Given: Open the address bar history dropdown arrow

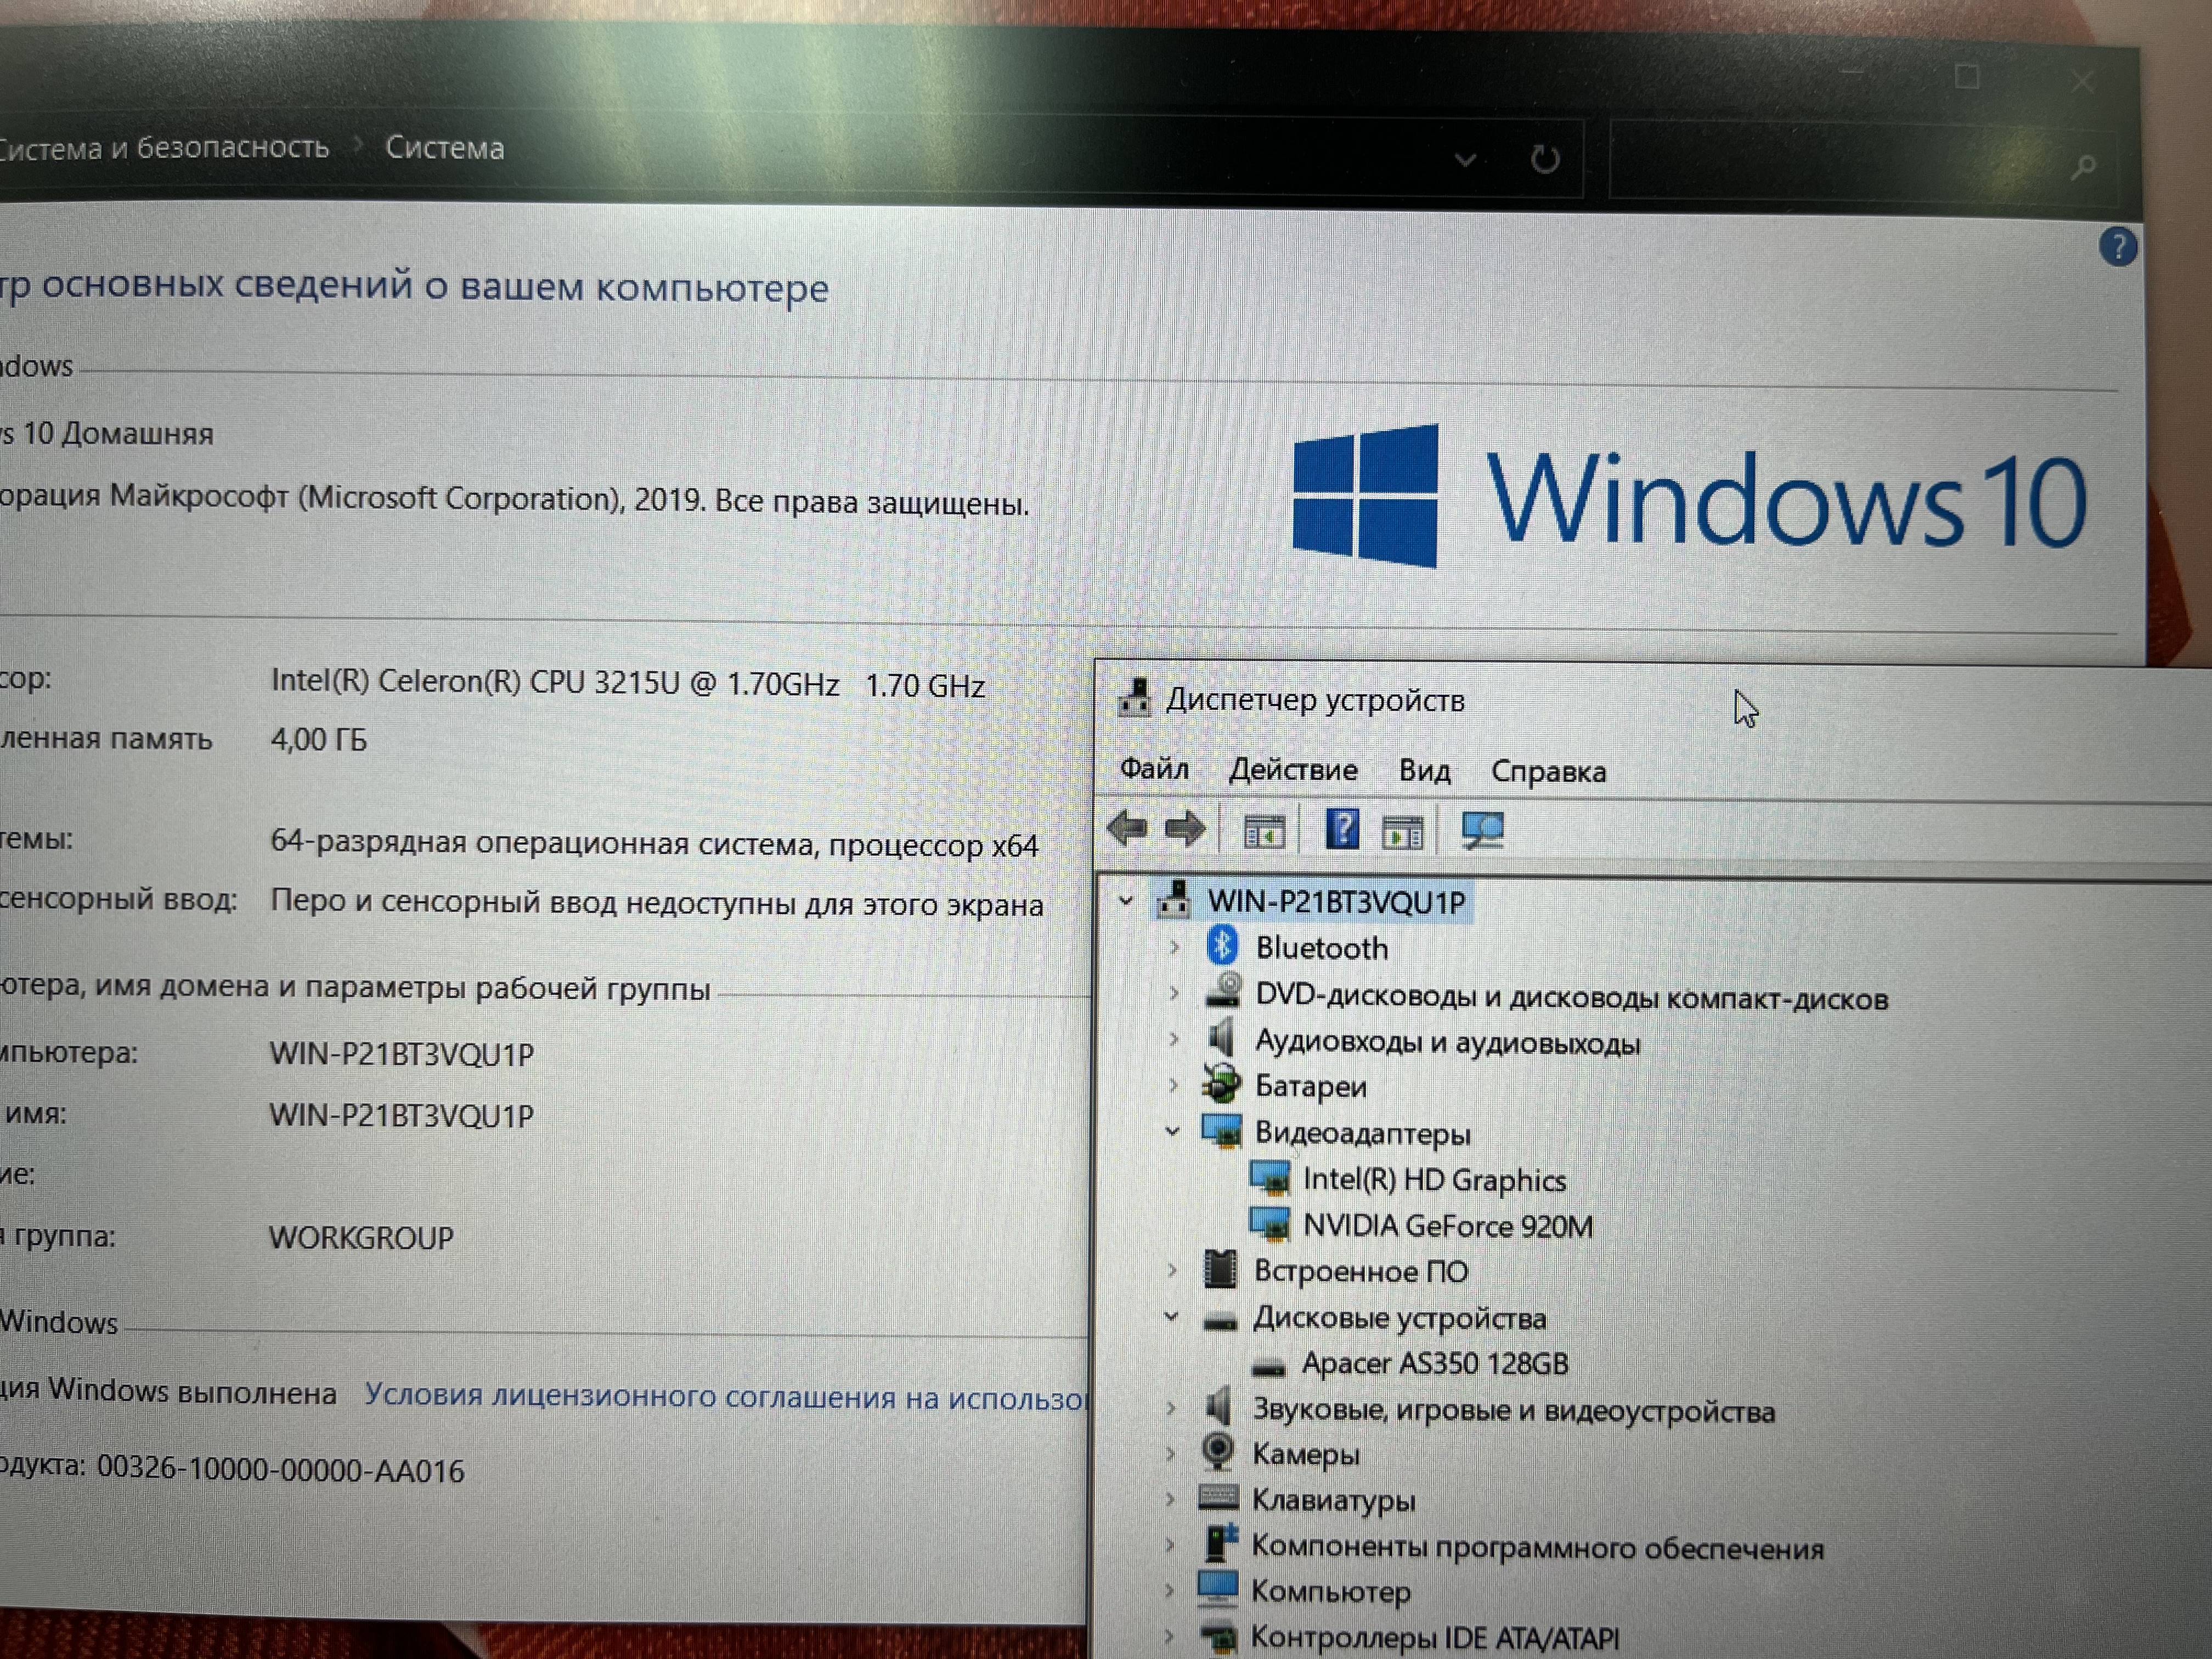Looking at the screenshot, I should (1465, 160).
